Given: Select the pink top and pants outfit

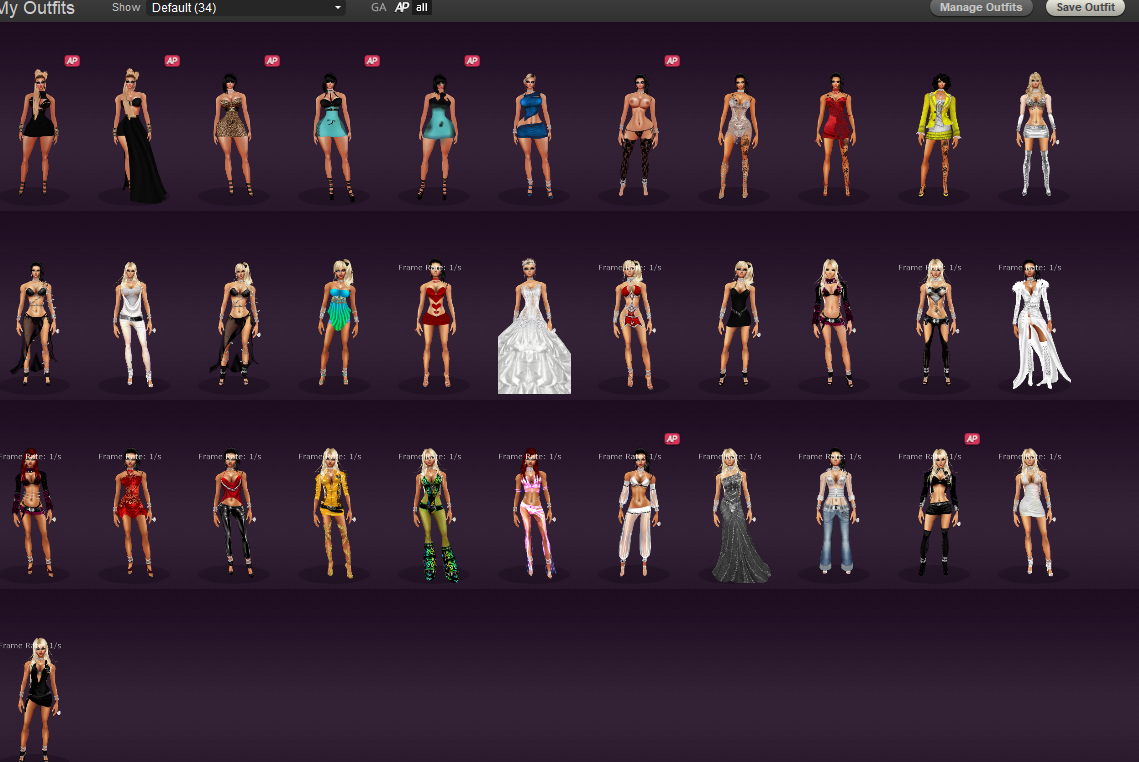Looking at the screenshot, I should pos(534,515).
